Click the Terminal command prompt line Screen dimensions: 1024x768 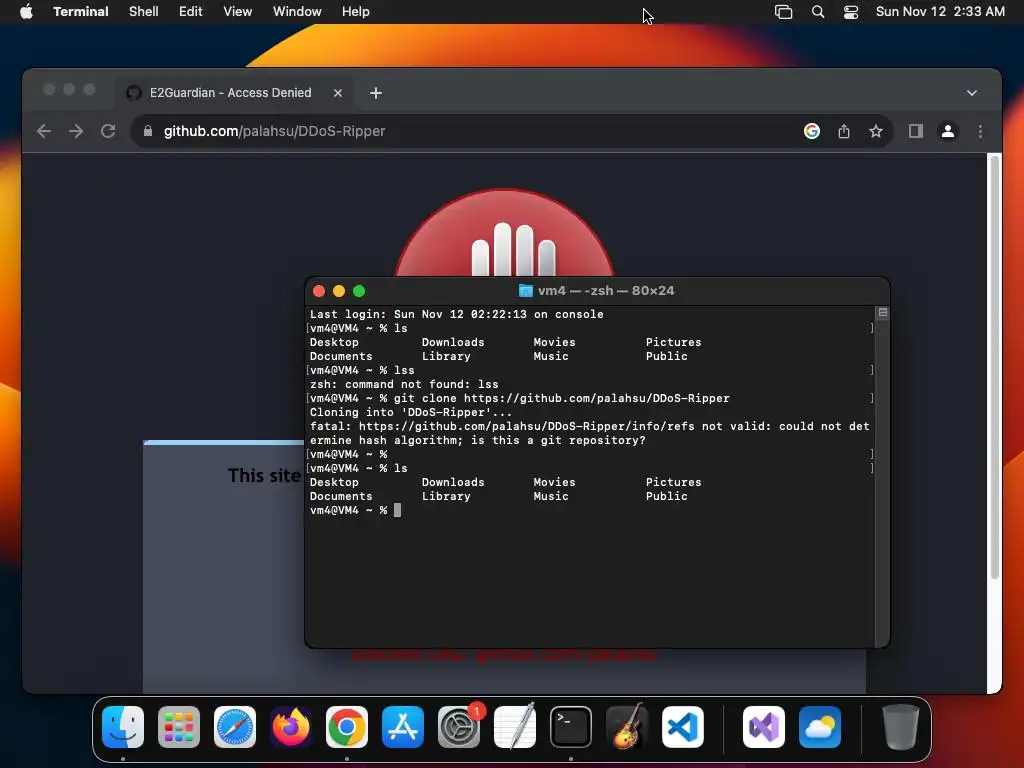(x=355, y=510)
